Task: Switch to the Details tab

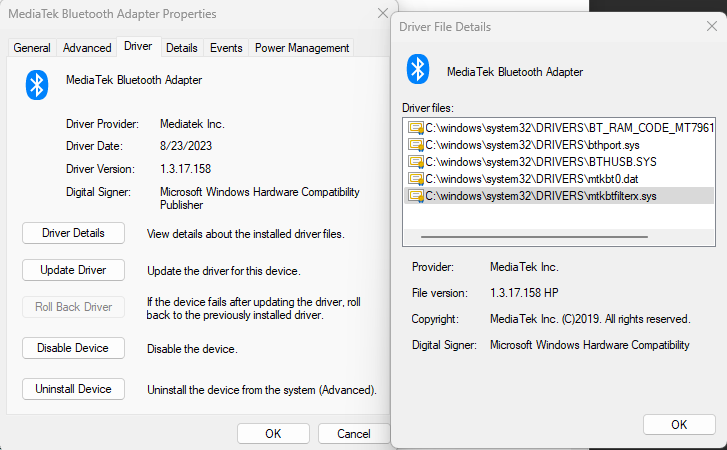Action: tap(181, 48)
